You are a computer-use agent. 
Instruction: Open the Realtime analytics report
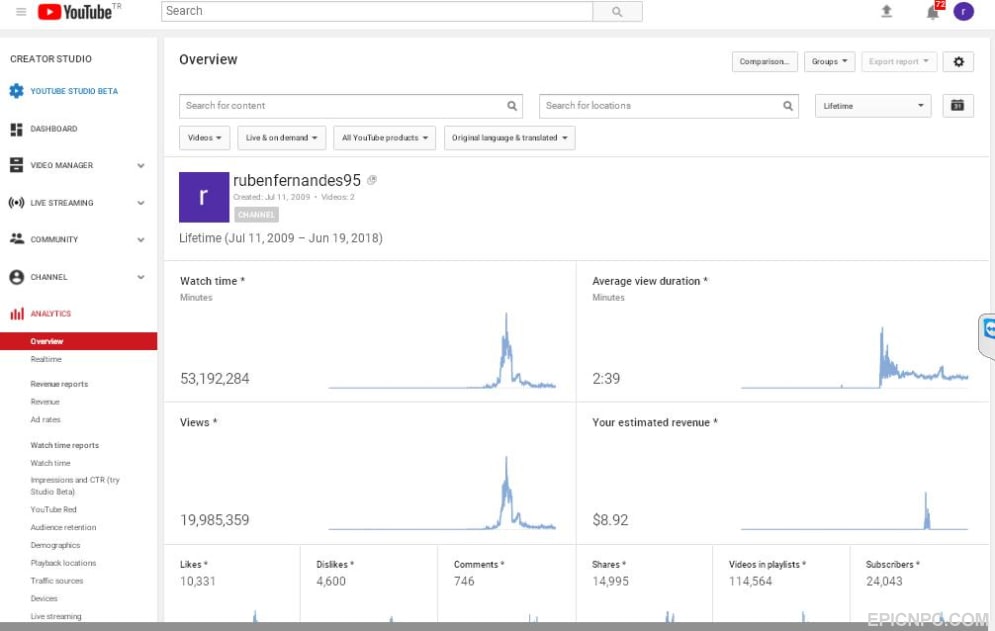click(x=46, y=359)
